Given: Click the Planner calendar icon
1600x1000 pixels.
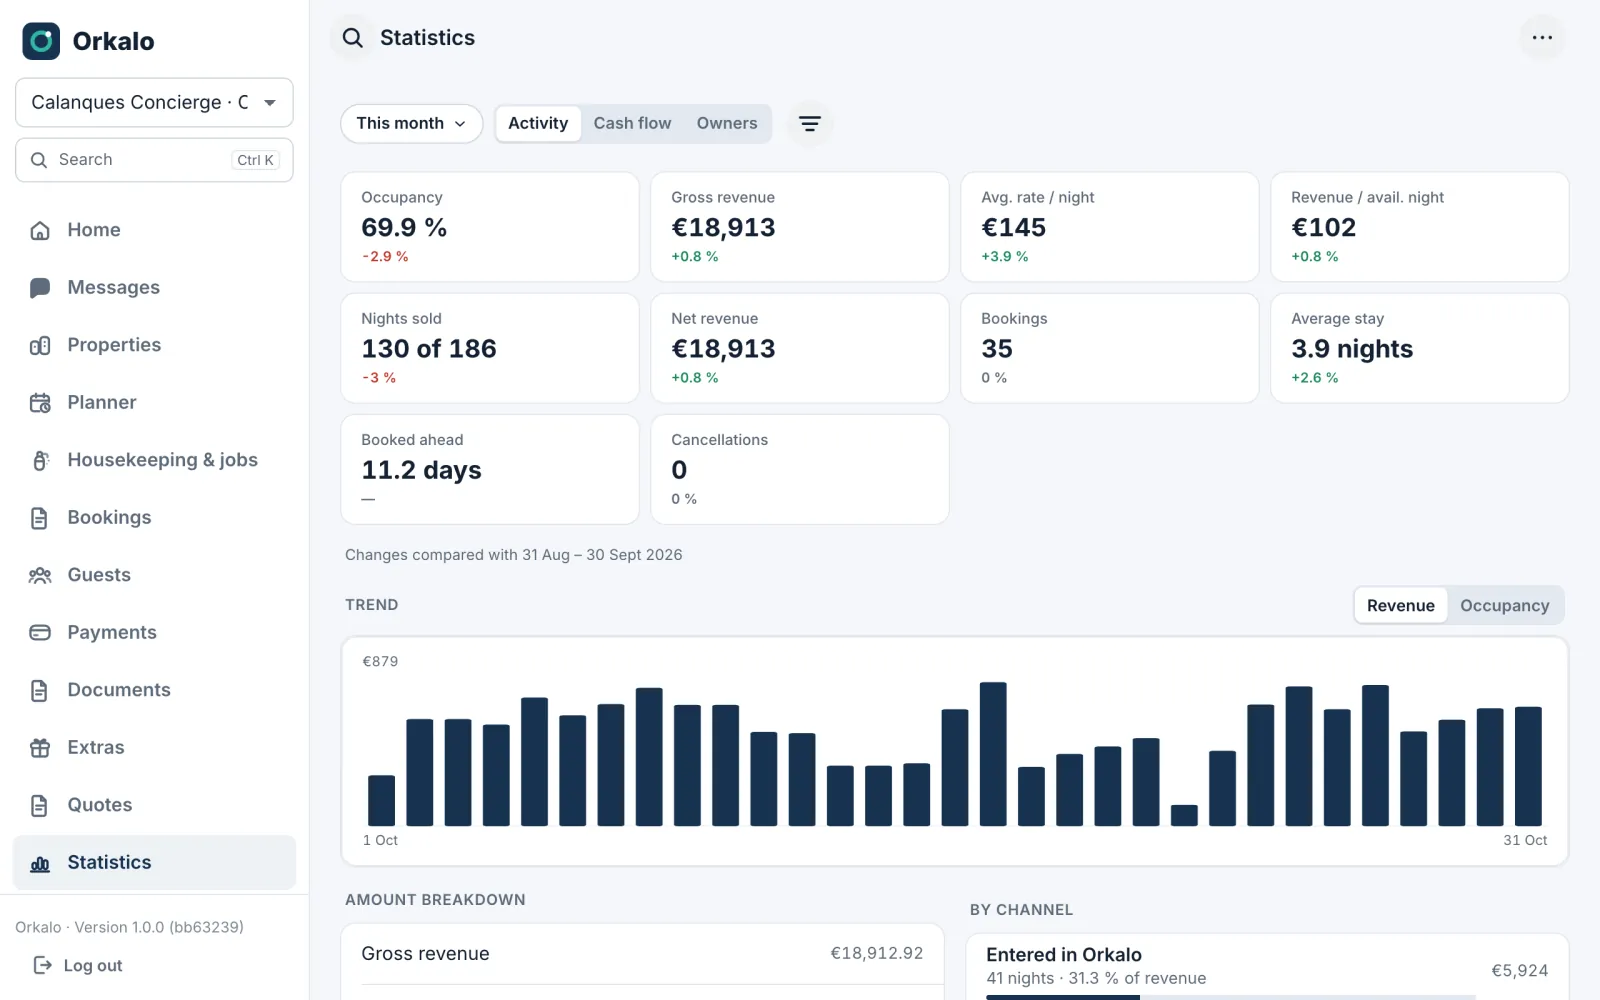Looking at the screenshot, I should click(40, 403).
